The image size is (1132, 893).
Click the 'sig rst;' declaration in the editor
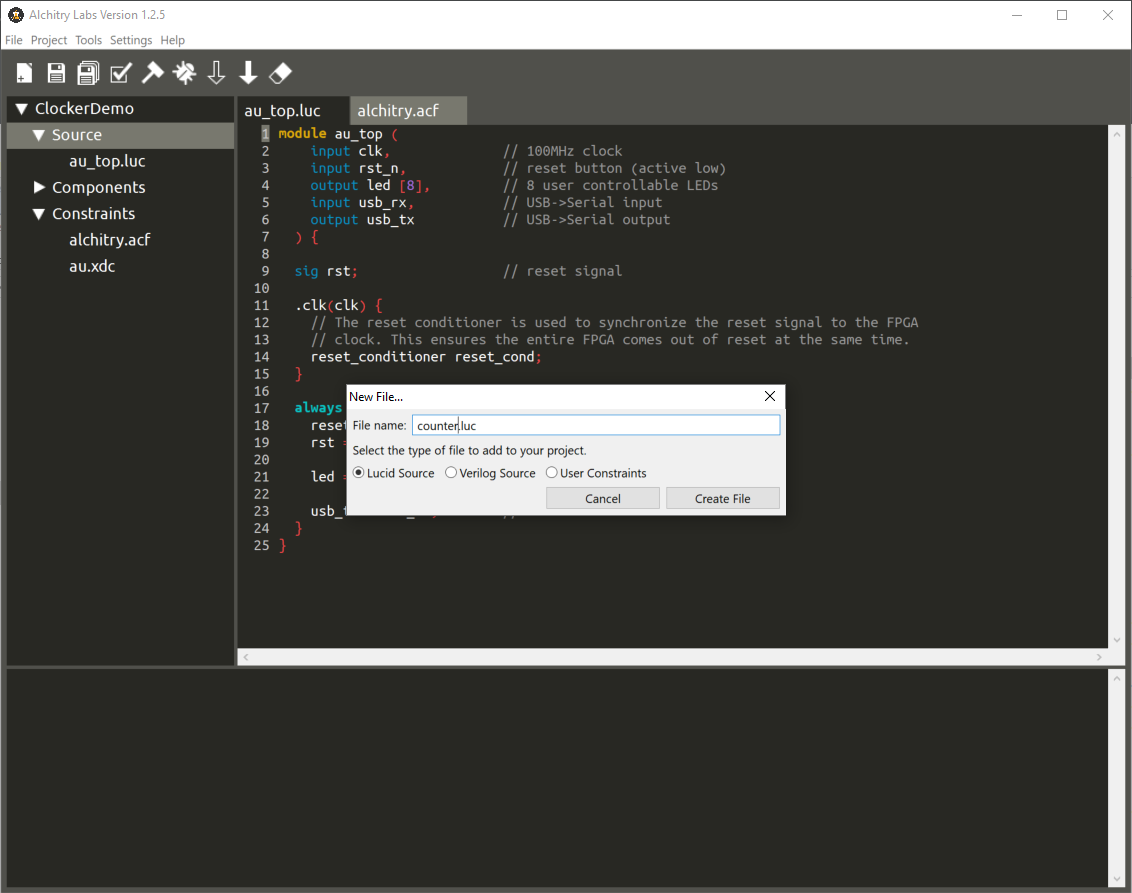pos(326,271)
